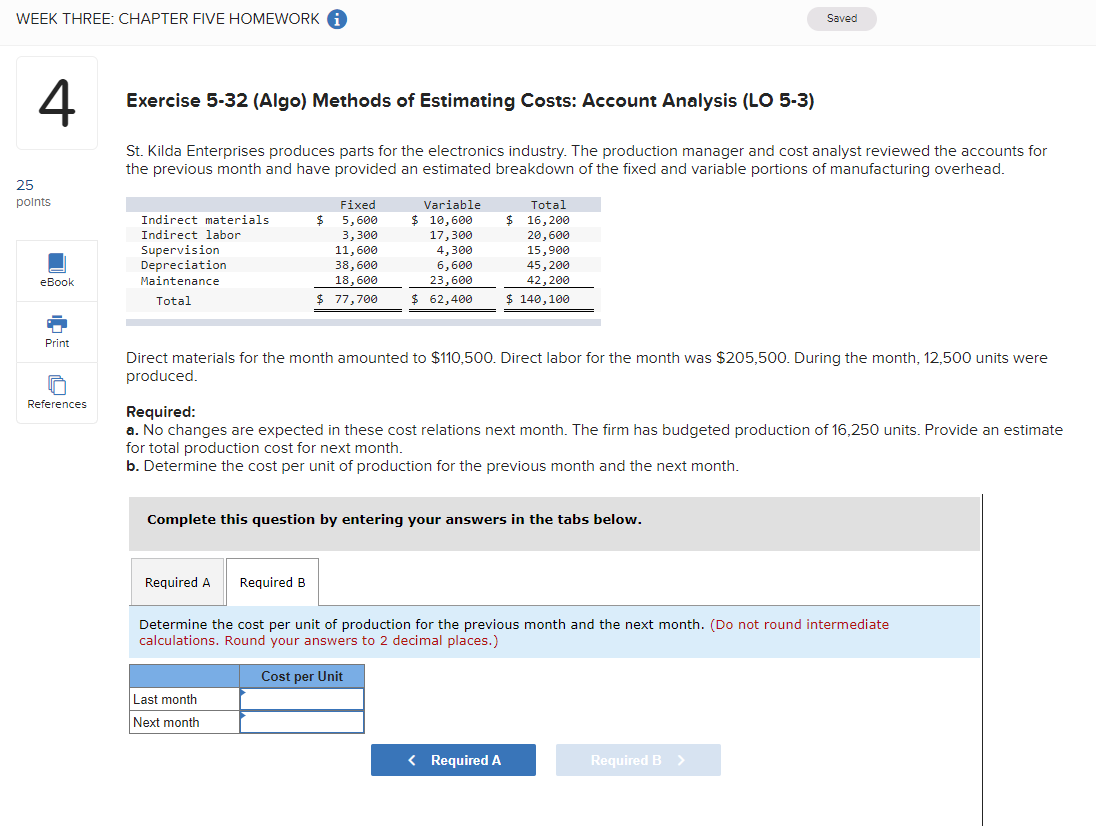Click the Required B navigation button

[x=638, y=760]
